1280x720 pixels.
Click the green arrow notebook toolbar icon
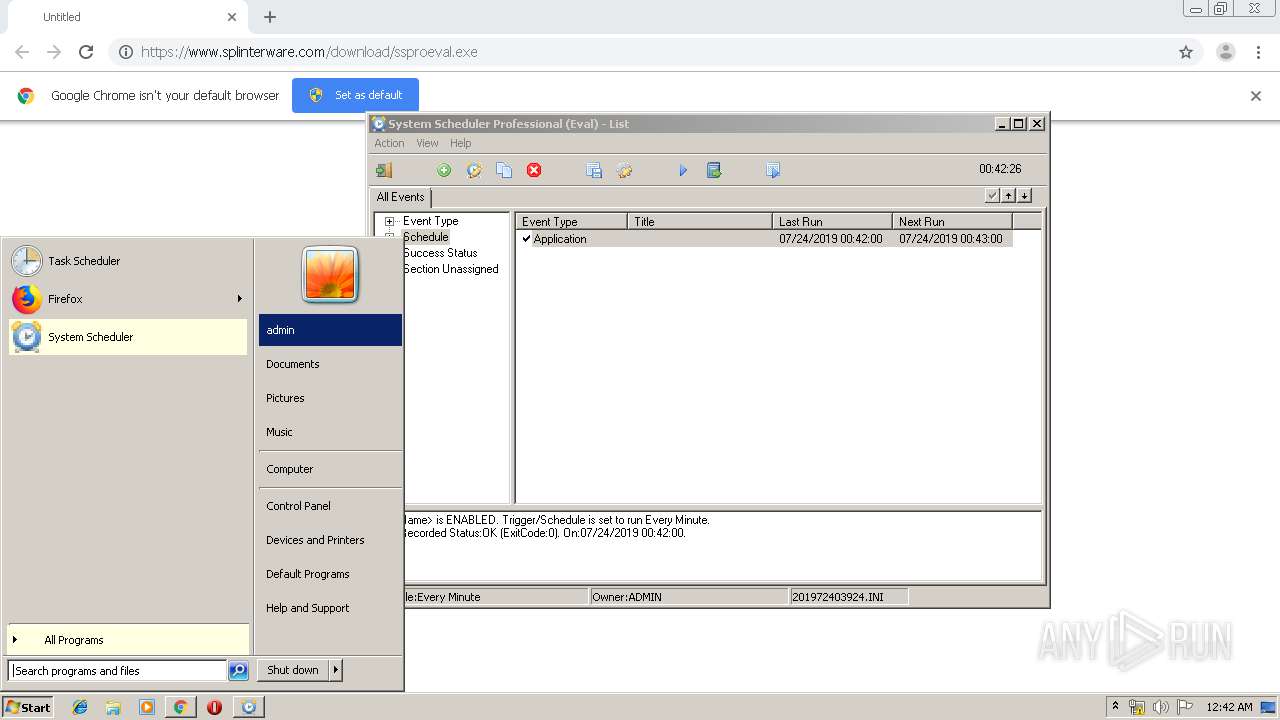click(714, 171)
